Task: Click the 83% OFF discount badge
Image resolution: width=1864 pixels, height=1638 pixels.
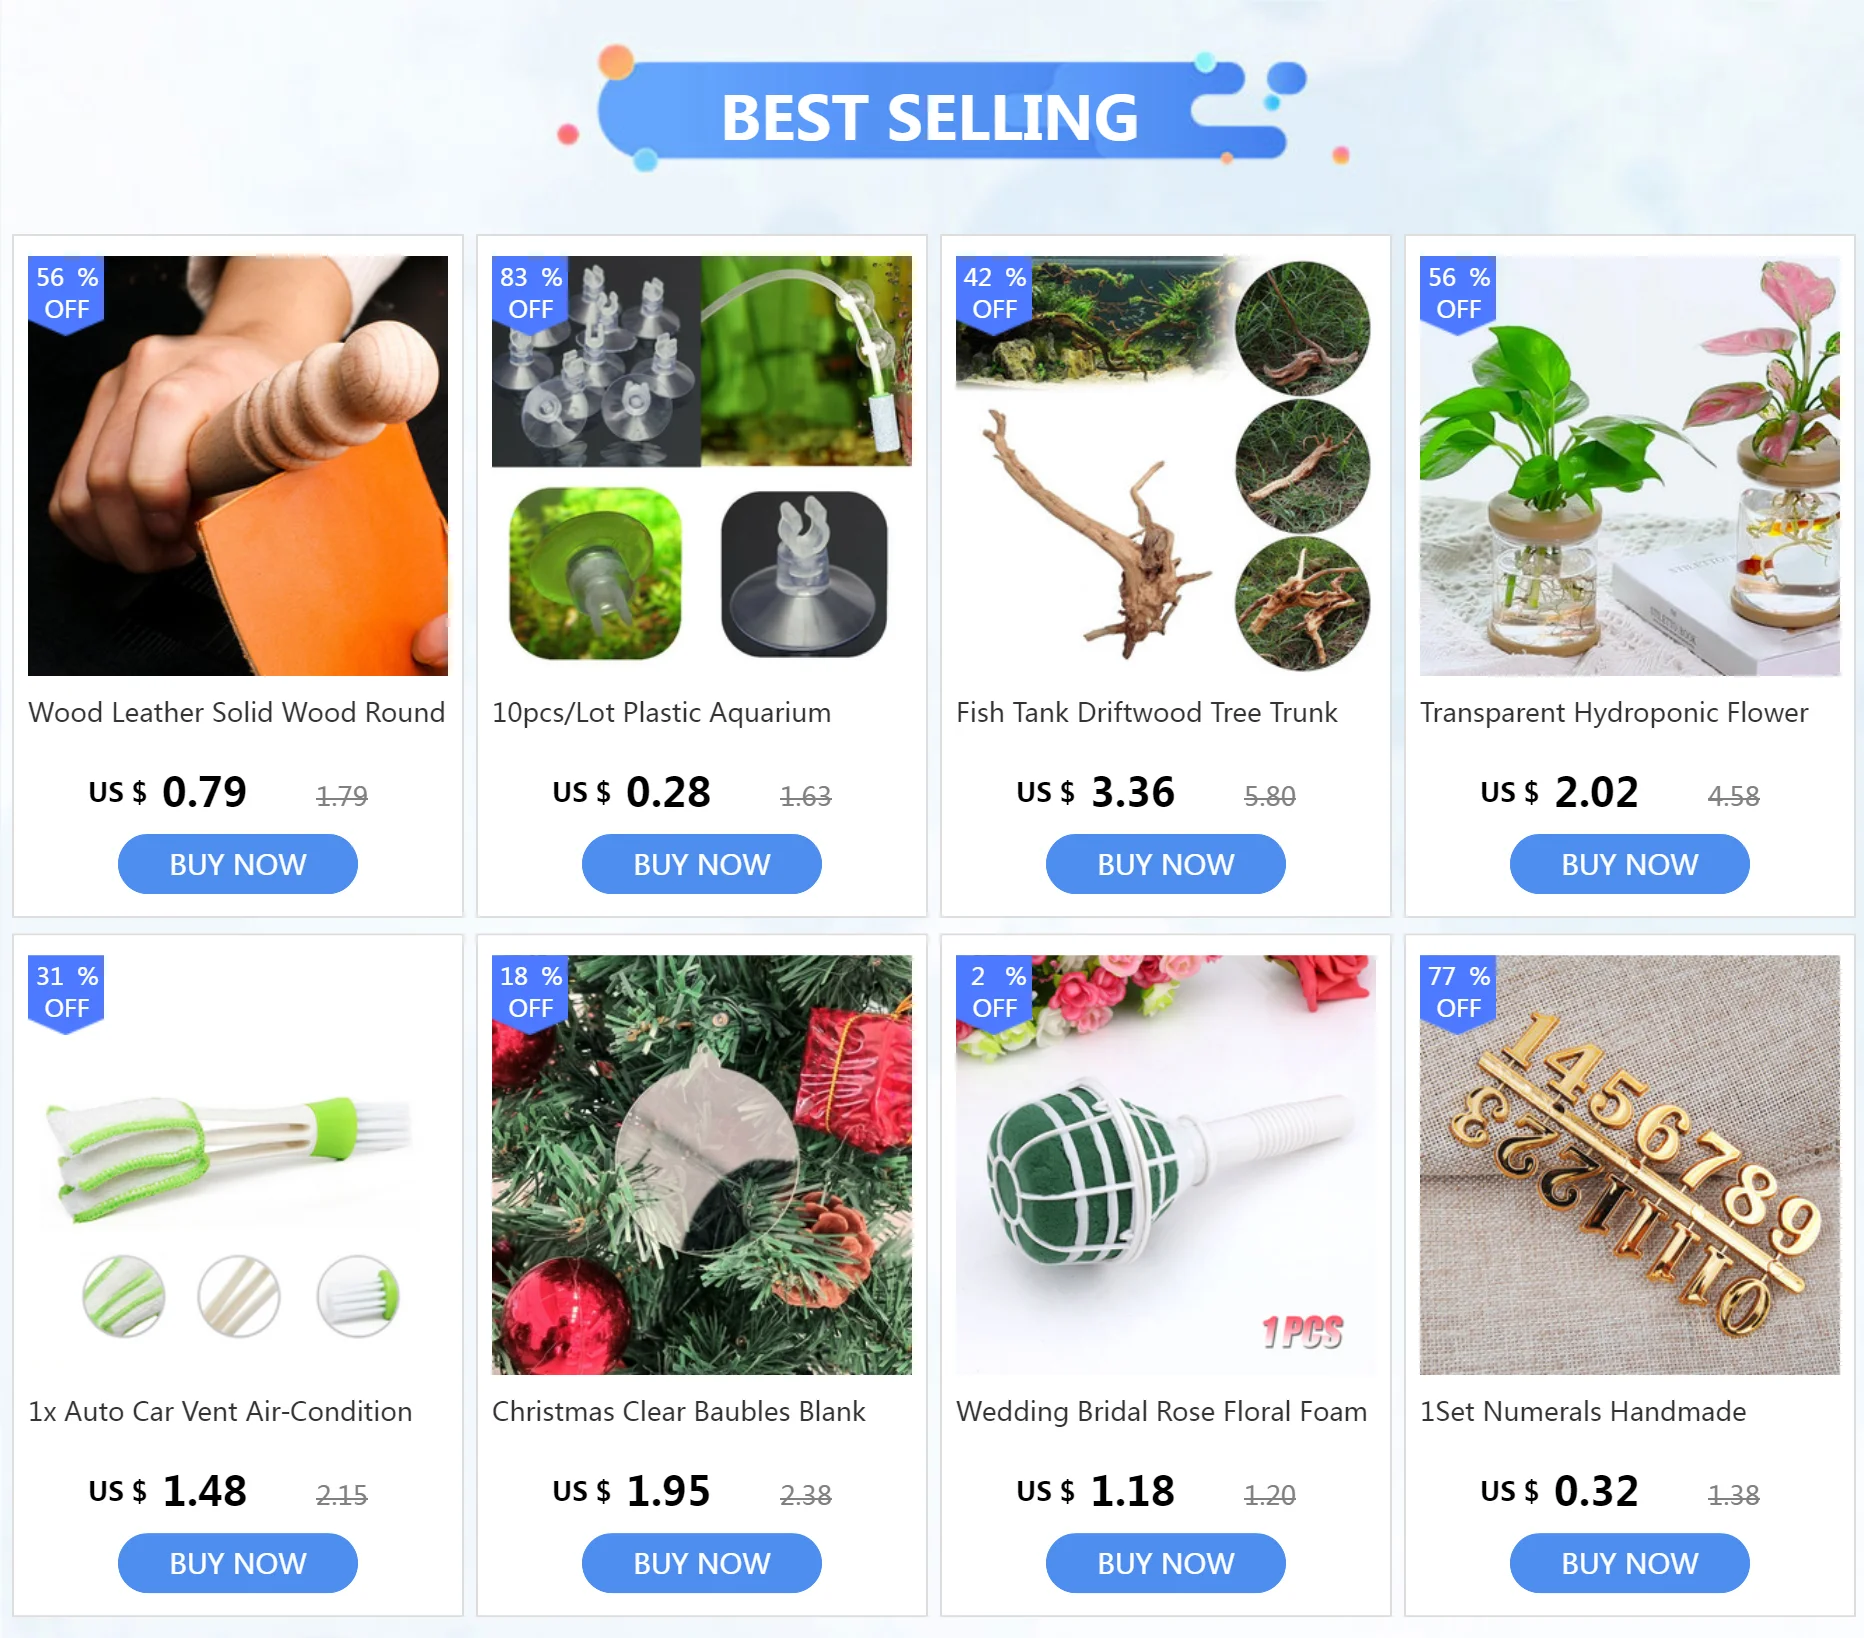Action: click(x=531, y=295)
